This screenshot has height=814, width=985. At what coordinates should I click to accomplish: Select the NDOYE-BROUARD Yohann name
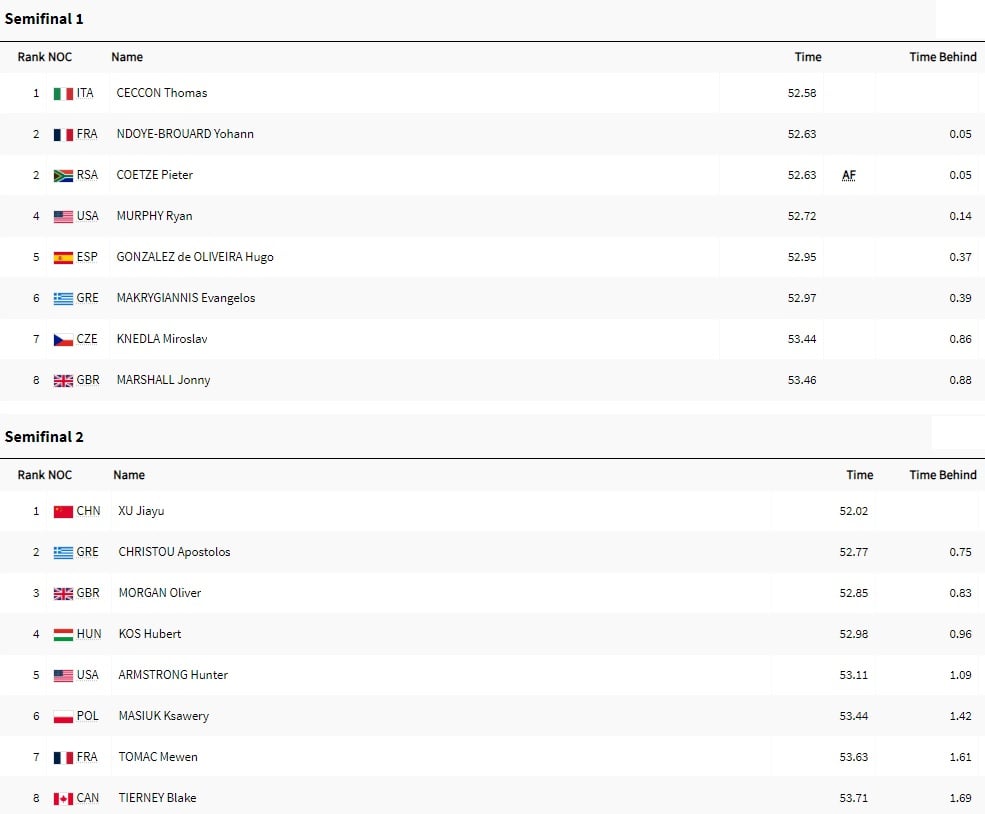coord(185,134)
